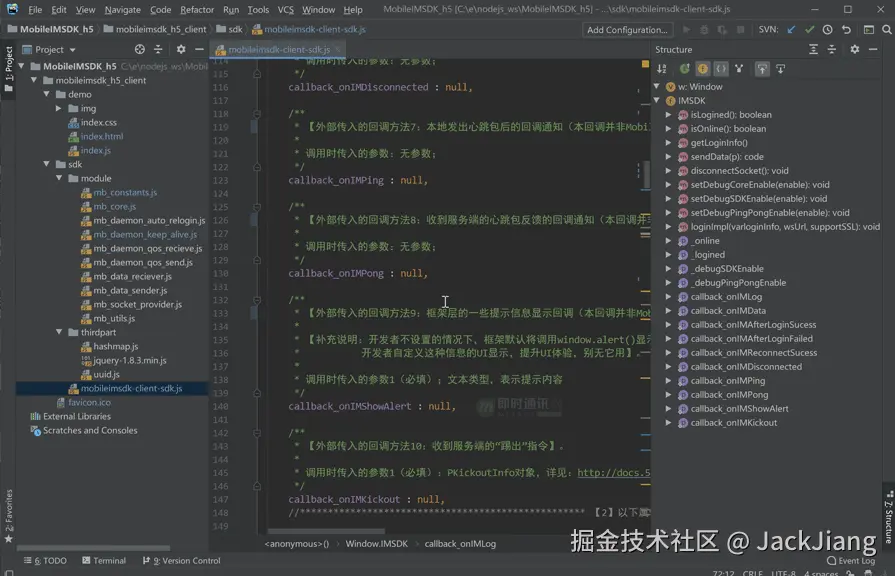895x576 pixels.
Task: Toggle Autoscroll from Source in Structure toolbar
Action: 781,69
